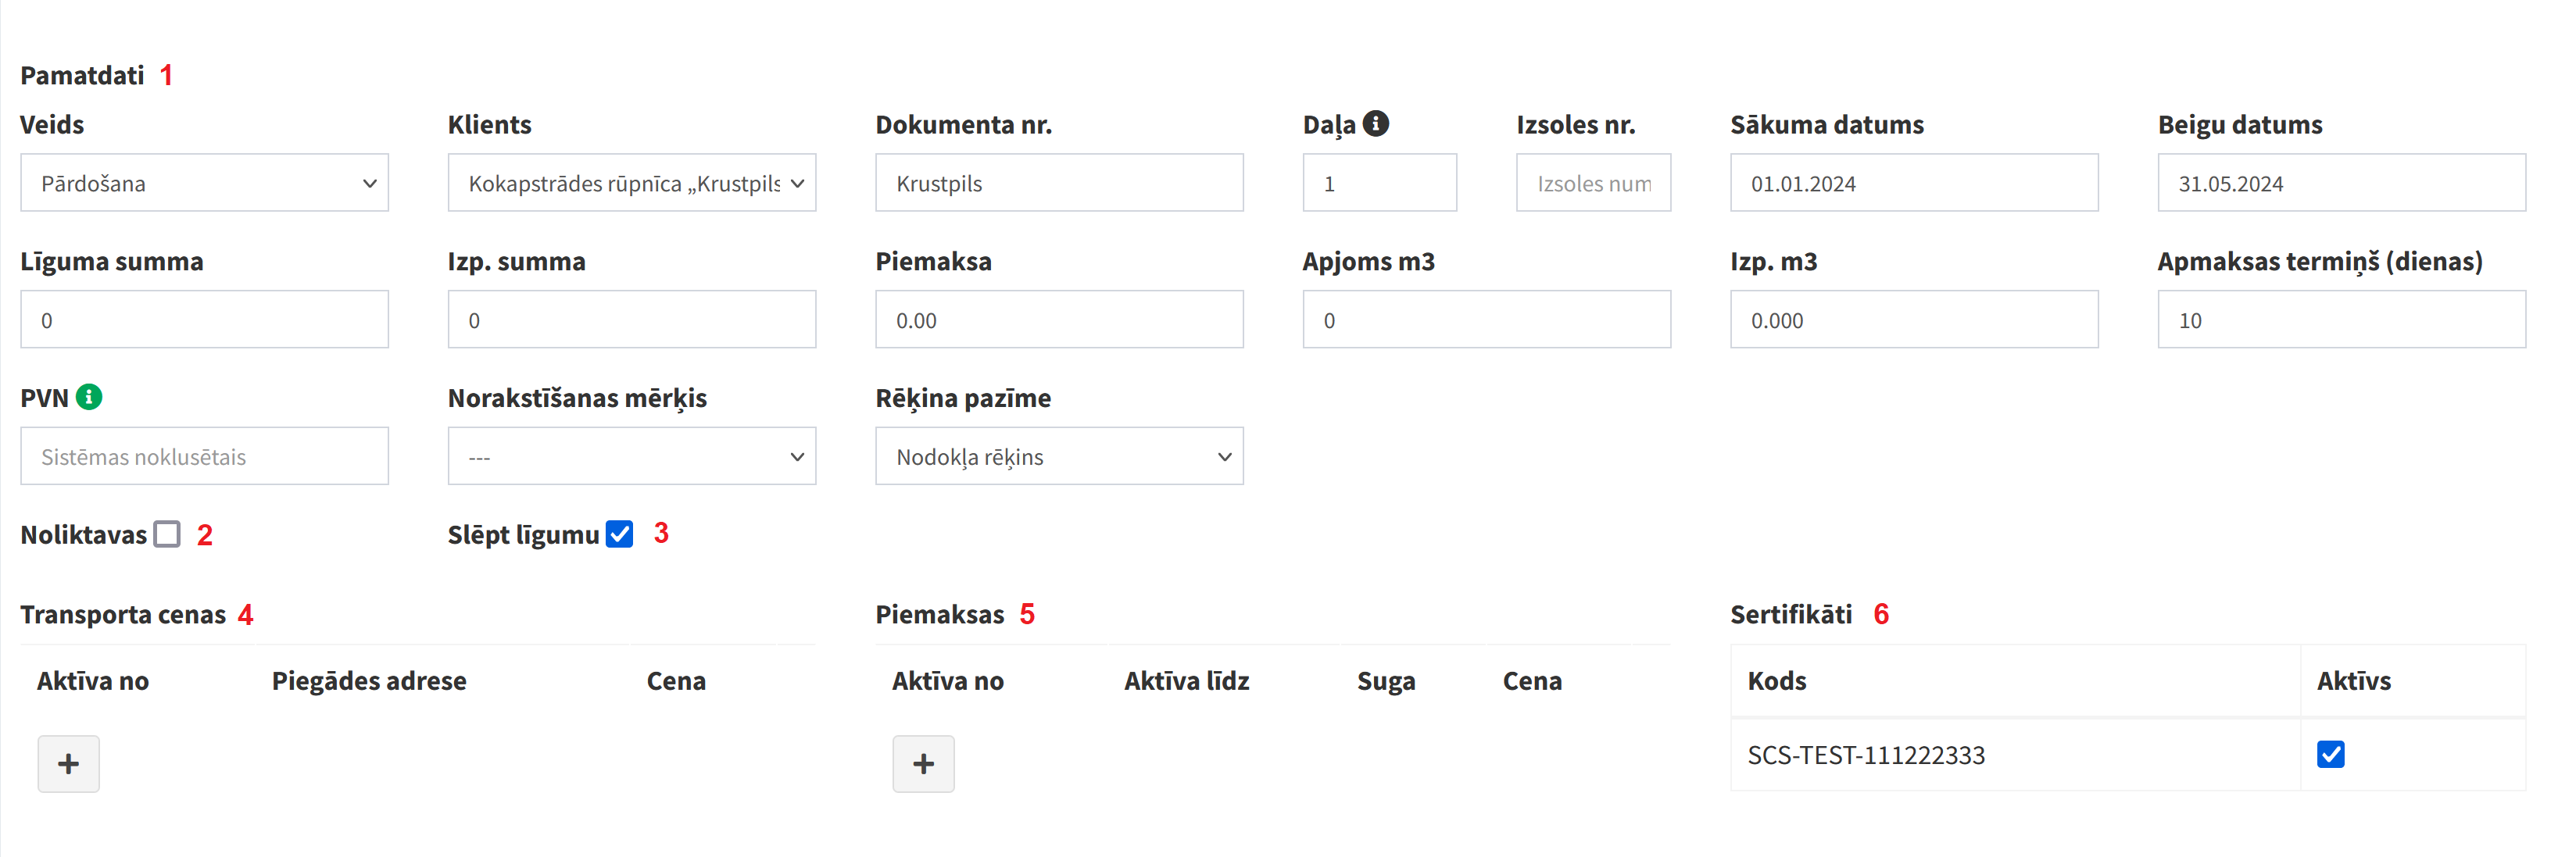Image resolution: width=2576 pixels, height=857 pixels.
Task: Click the Dokumenta nr. field
Action: pos(1059,183)
